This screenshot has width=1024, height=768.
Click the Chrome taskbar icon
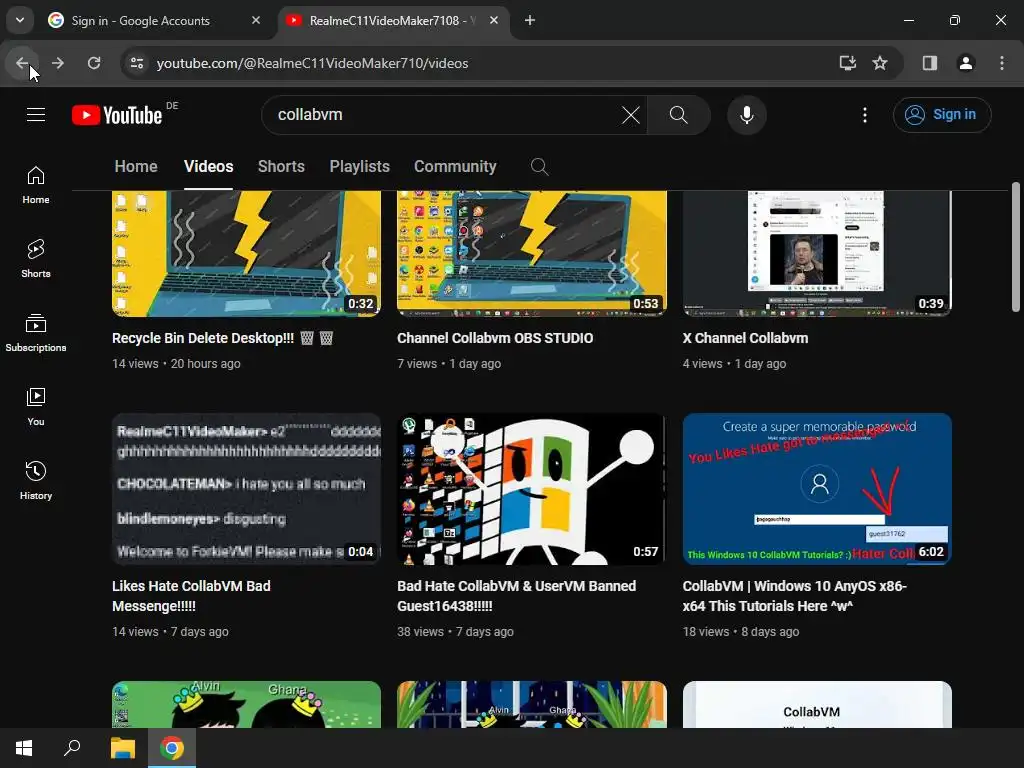[172, 748]
